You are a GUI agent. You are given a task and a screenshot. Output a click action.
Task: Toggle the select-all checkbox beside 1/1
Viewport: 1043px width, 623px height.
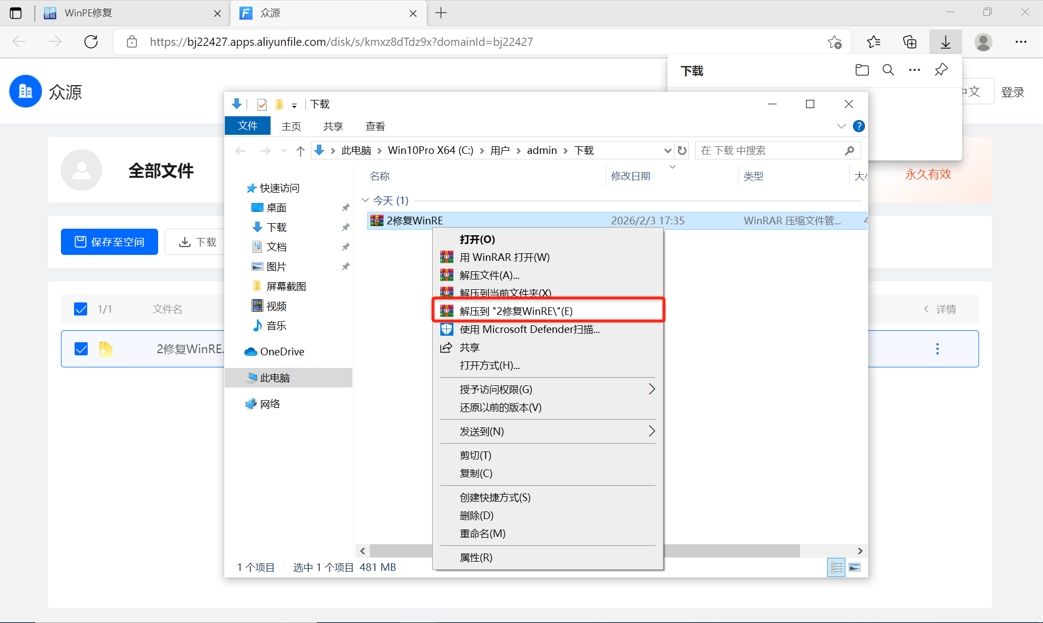pyautogui.click(x=81, y=309)
